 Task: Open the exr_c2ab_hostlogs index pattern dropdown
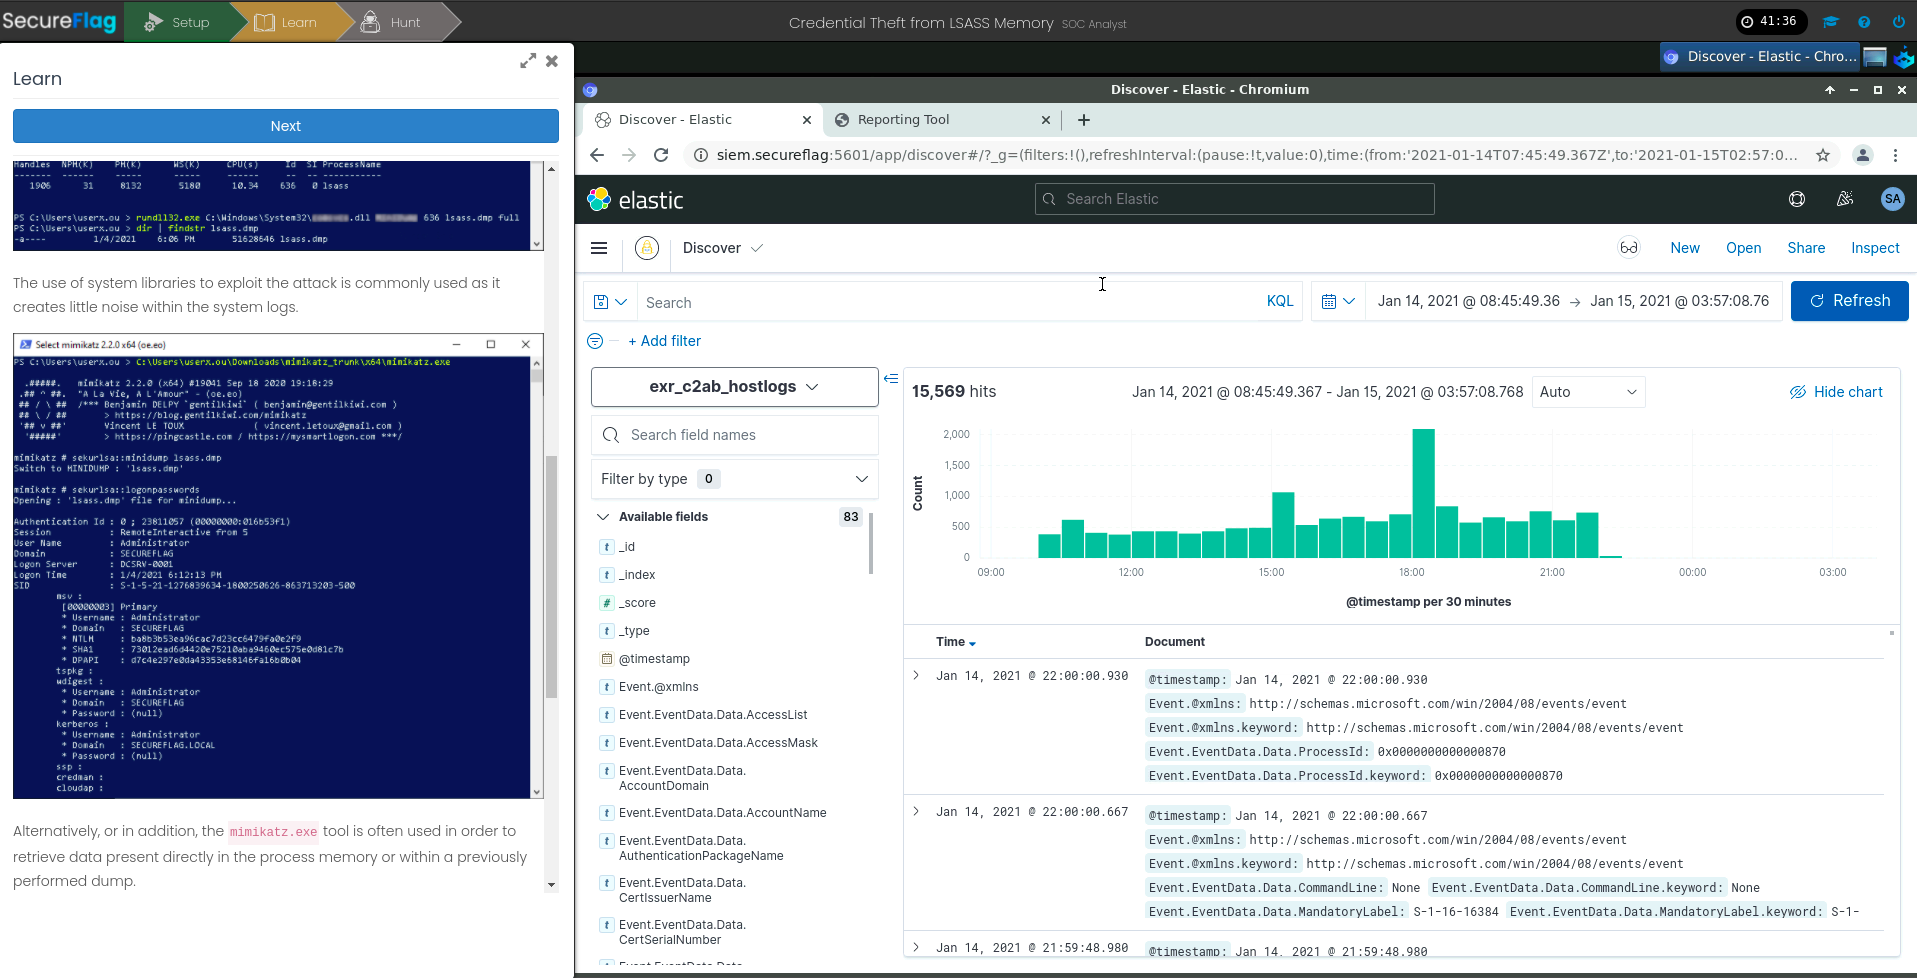(734, 387)
